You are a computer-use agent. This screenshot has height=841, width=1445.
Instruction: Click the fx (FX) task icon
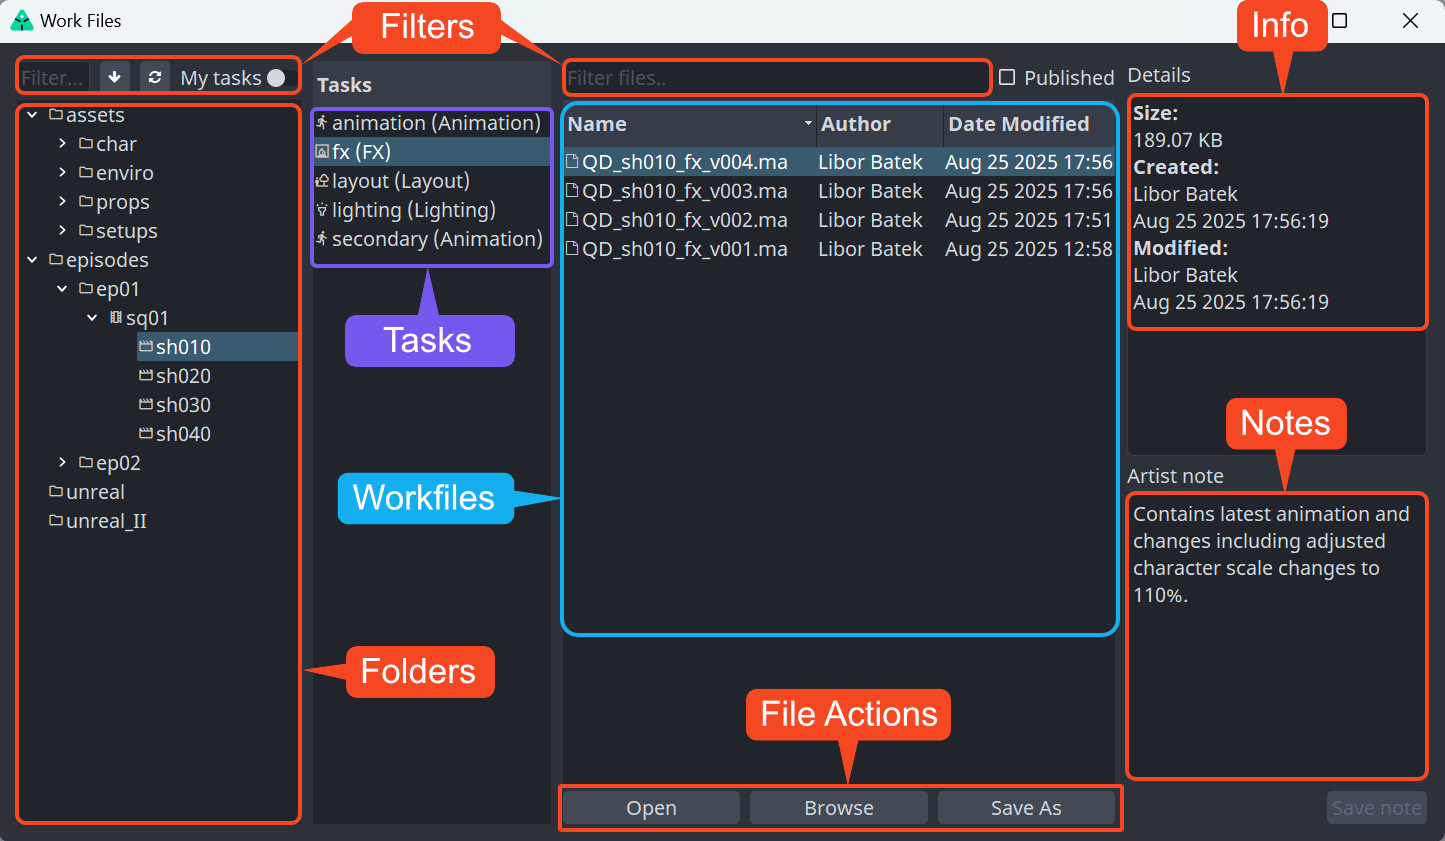(x=322, y=152)
